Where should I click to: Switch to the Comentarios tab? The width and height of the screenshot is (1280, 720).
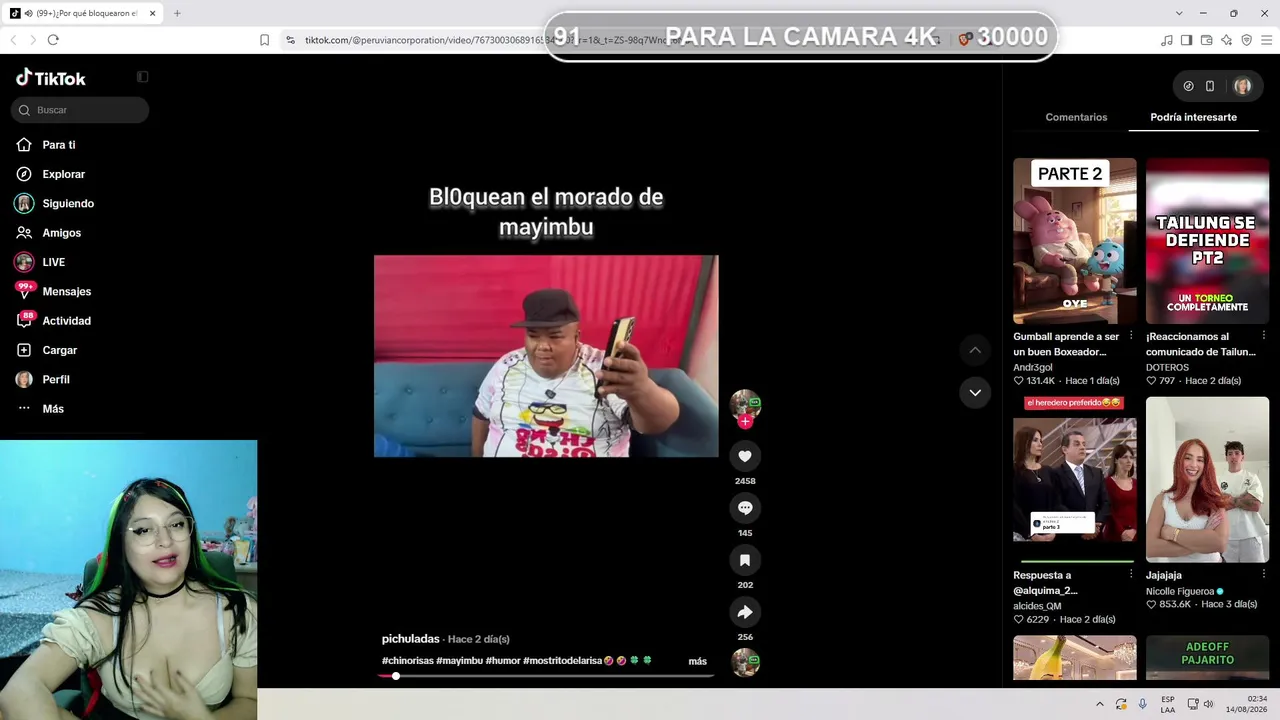[x=1076, y=117]
